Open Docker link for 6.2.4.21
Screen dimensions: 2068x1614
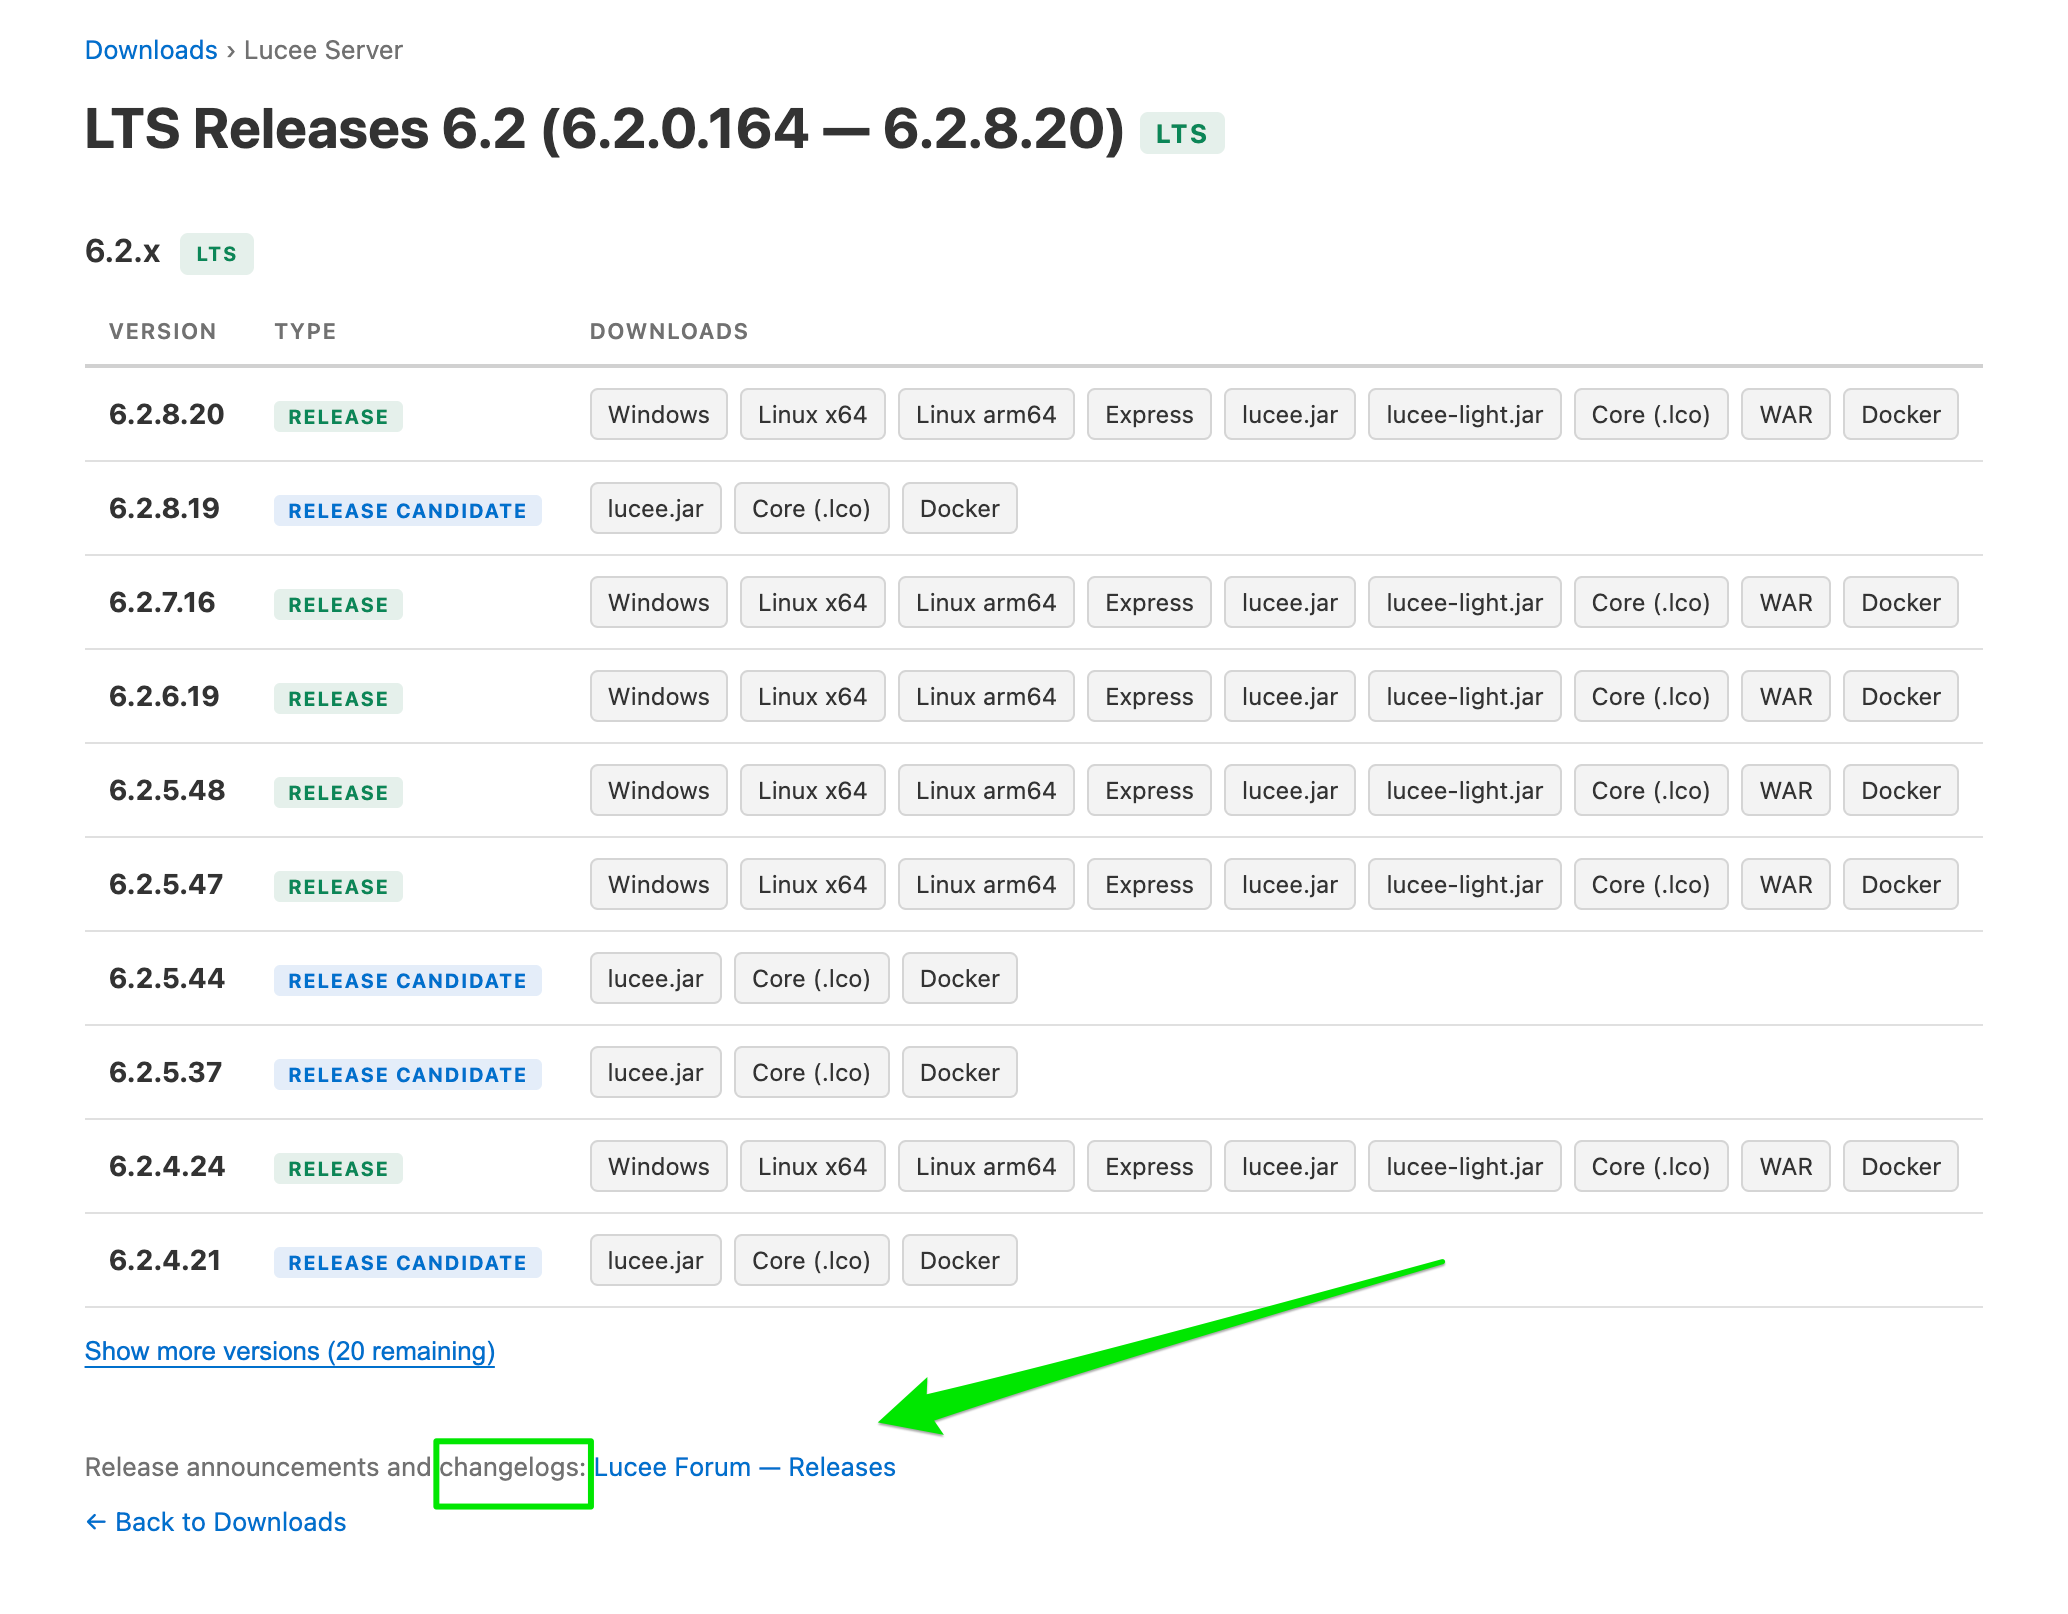point(960,1260)
